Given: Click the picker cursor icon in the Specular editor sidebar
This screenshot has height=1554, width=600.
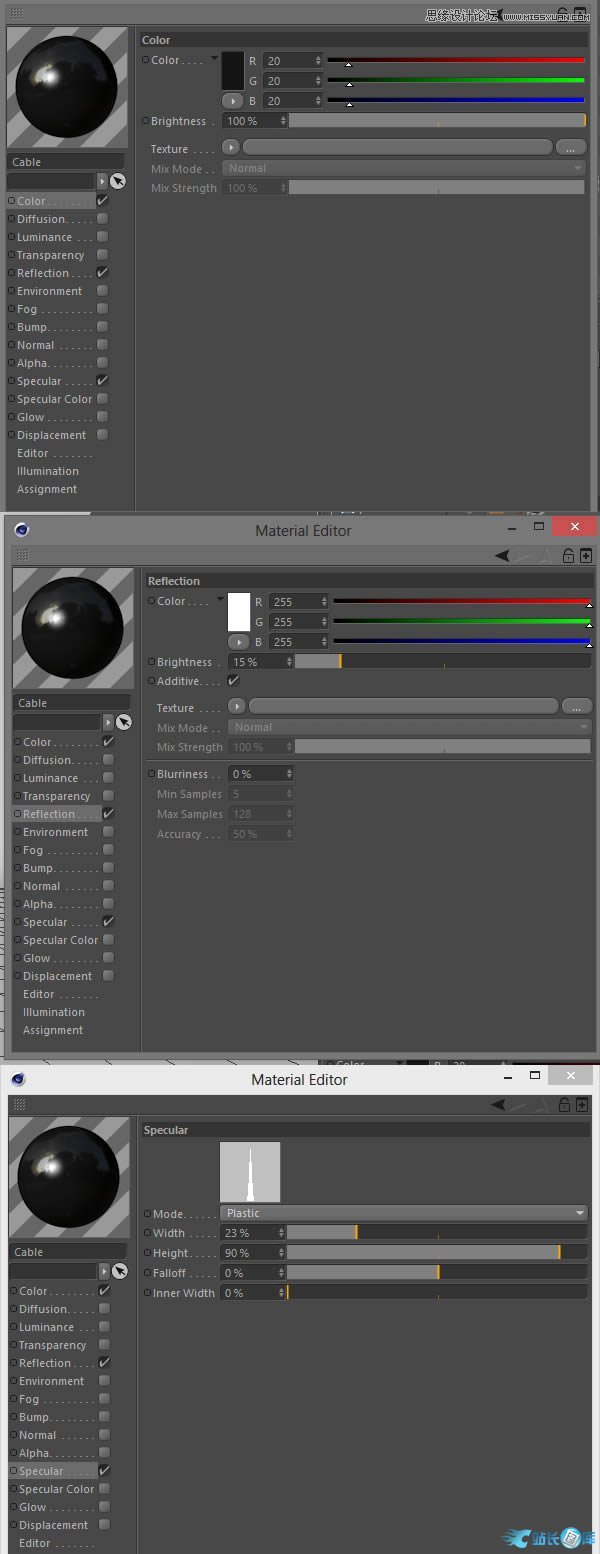Looking at the screenshot, I should point(120,1271).
